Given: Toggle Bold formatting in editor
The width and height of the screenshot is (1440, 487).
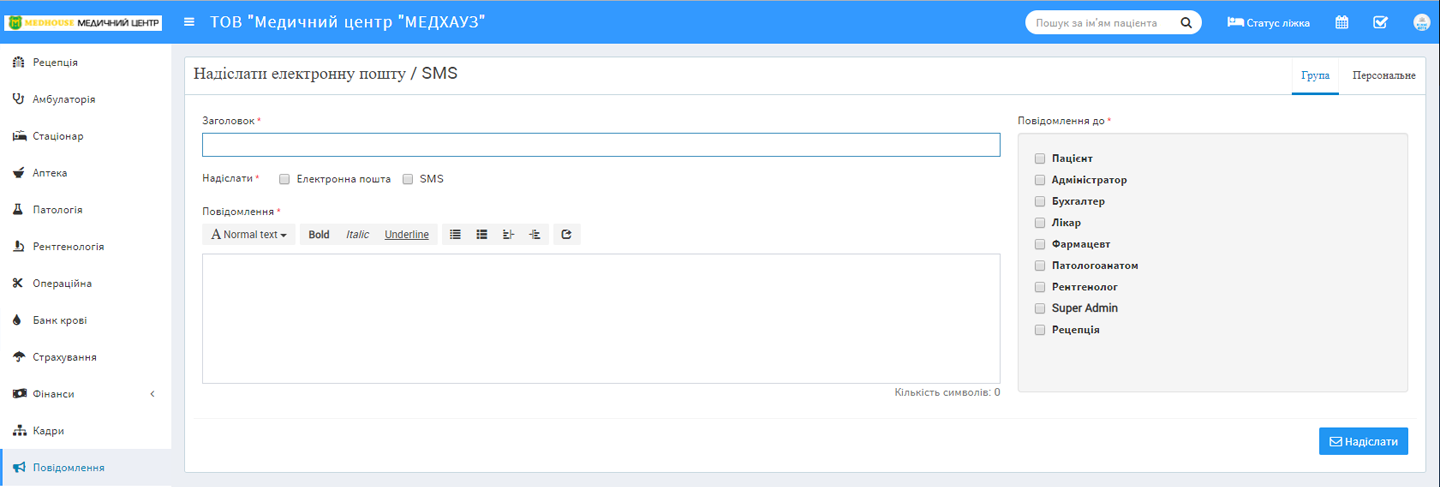Looking at the screenshot, I should [x=319, y=235].
